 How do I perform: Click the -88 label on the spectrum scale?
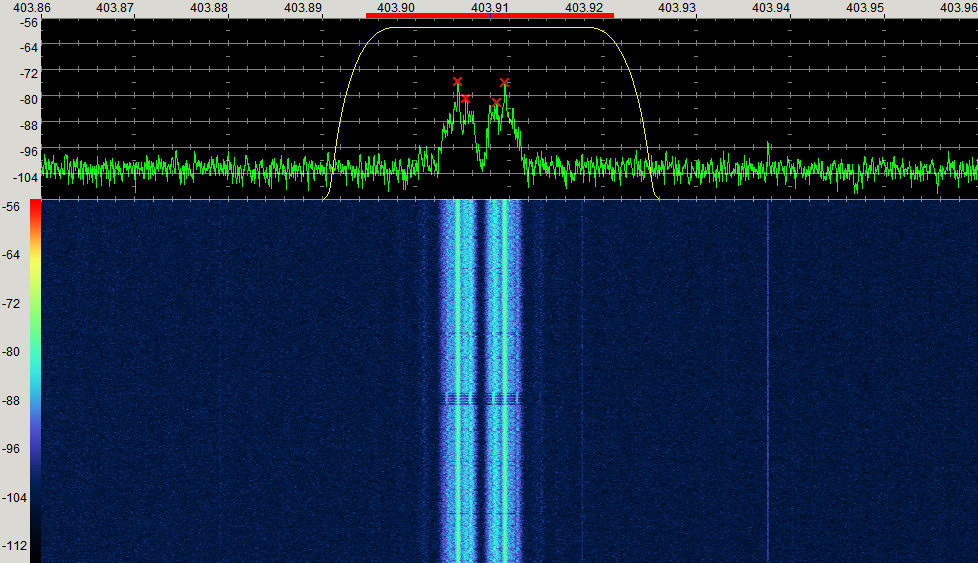[x=29, y=125]
